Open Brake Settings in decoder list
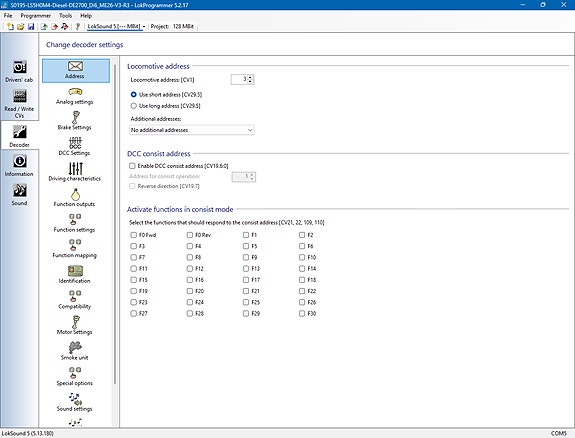Screen dimensions: 575x438 [75, 121]
